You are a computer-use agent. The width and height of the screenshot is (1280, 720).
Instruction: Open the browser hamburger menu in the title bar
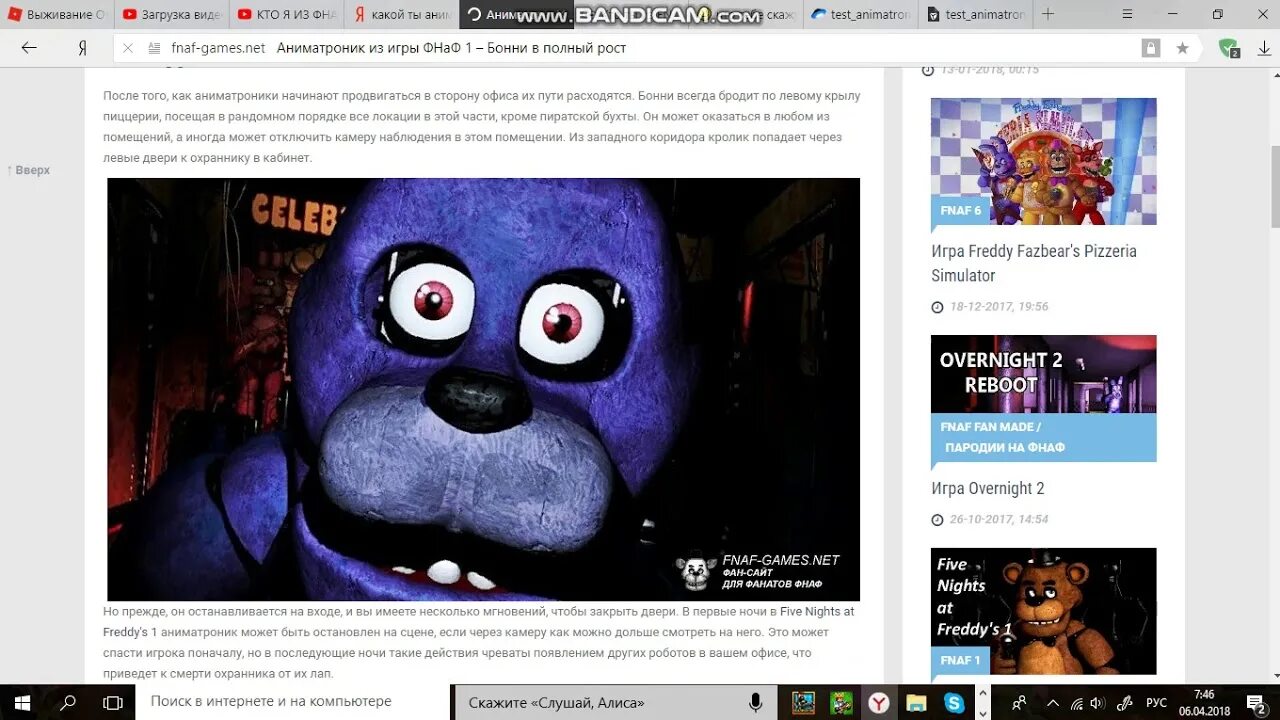(1127, 14)
